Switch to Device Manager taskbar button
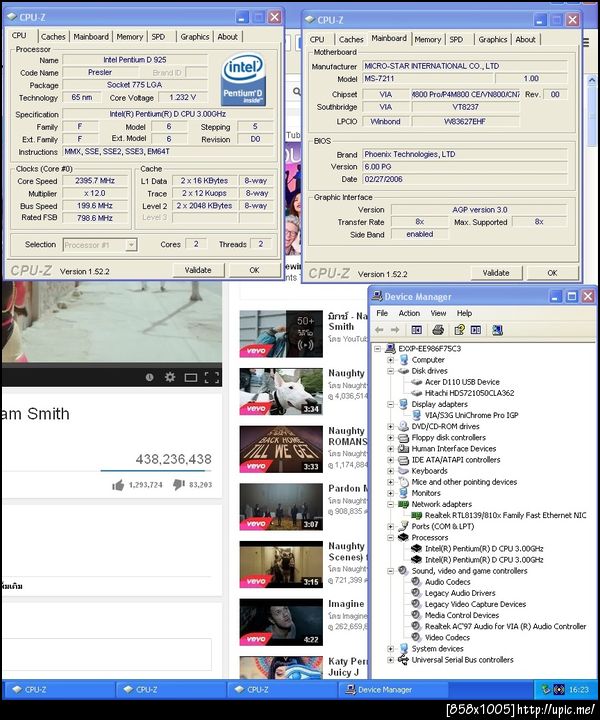This screenshot has height=720, width=600. (393, 690)
